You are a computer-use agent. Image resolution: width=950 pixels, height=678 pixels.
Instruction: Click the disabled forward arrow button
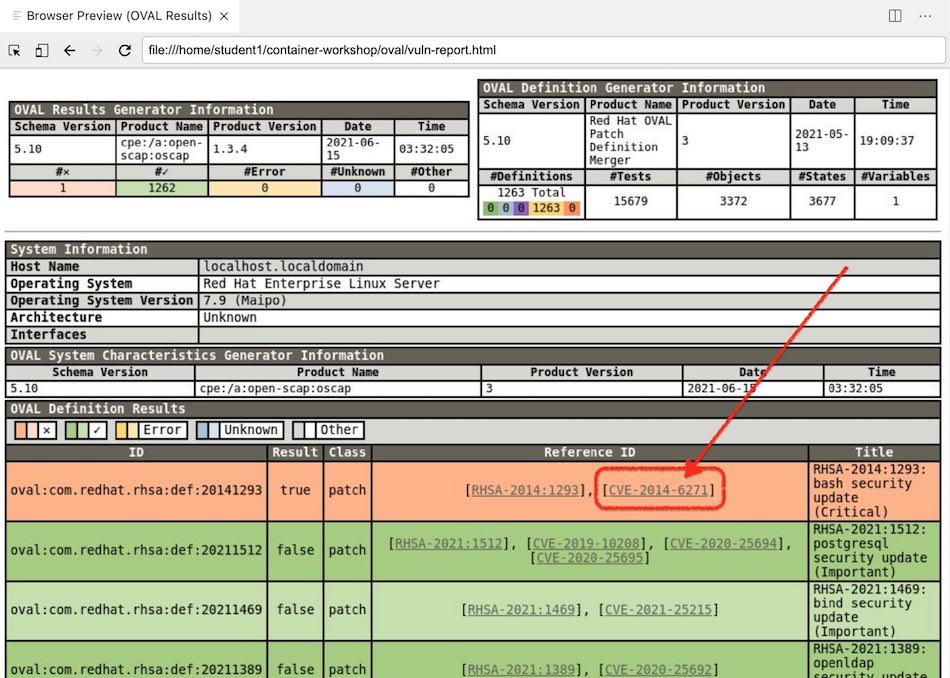point(97,50)
